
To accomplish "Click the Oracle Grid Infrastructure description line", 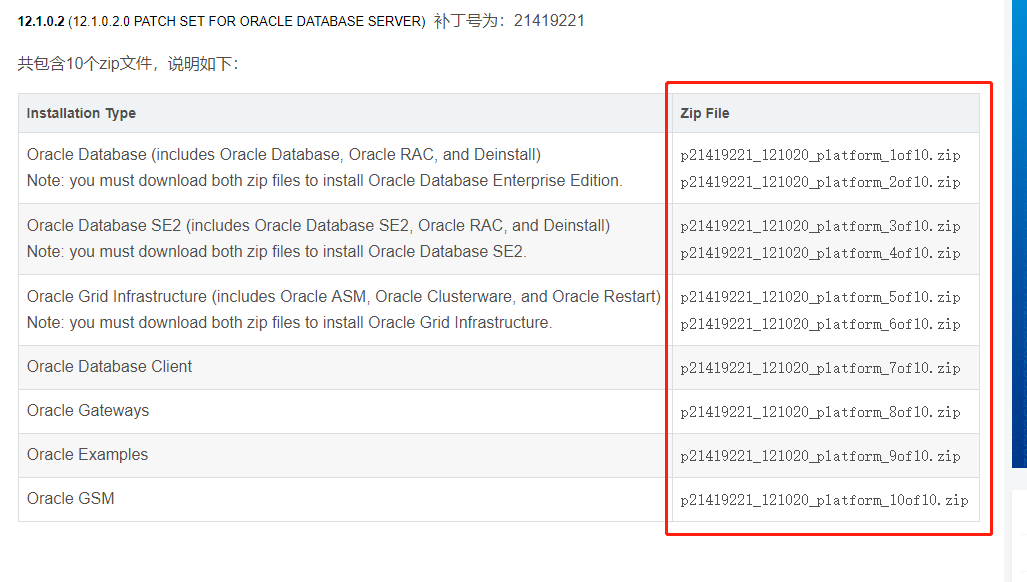I will (344, 297).
